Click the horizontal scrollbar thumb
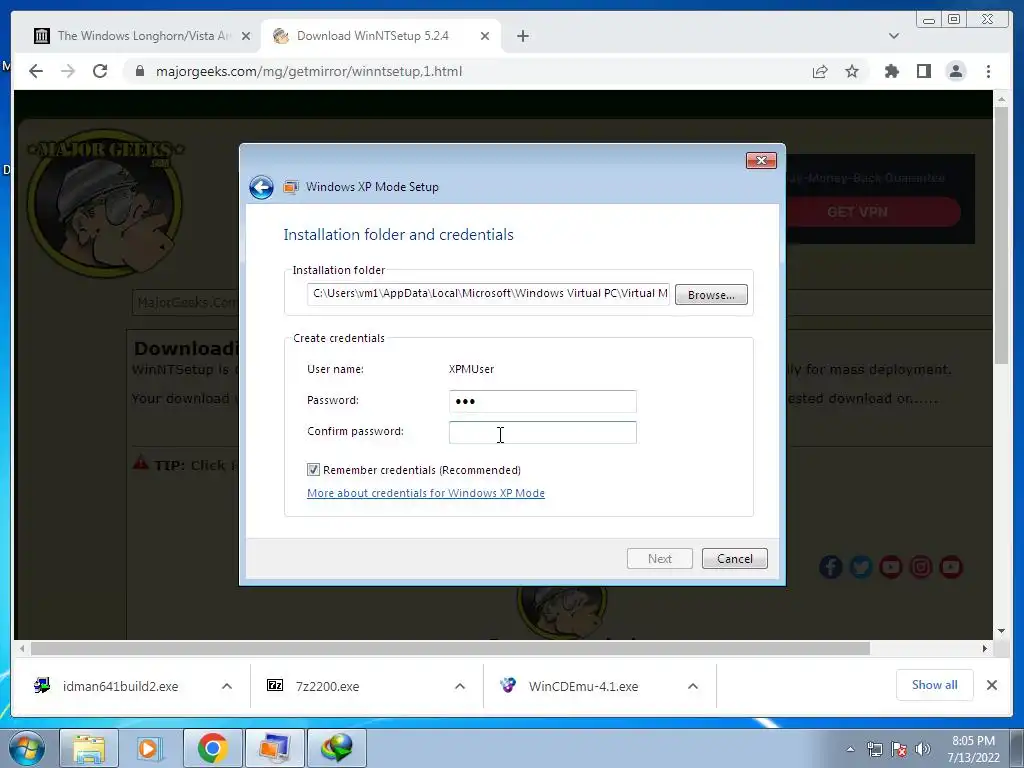Image resolution: width=1024 pixels, height=768 pixels. click(x=450, y=648)
